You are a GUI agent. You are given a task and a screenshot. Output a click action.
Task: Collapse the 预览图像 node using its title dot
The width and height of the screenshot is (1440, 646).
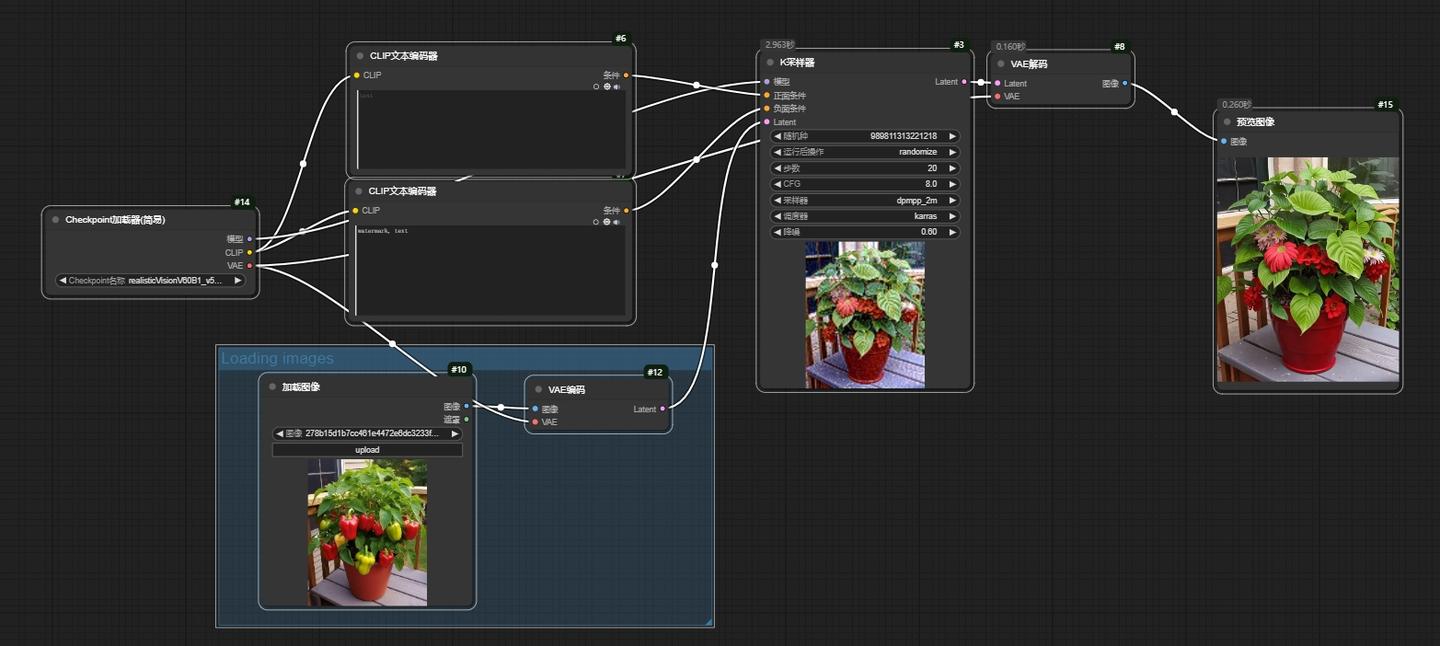coord(1227,122)
